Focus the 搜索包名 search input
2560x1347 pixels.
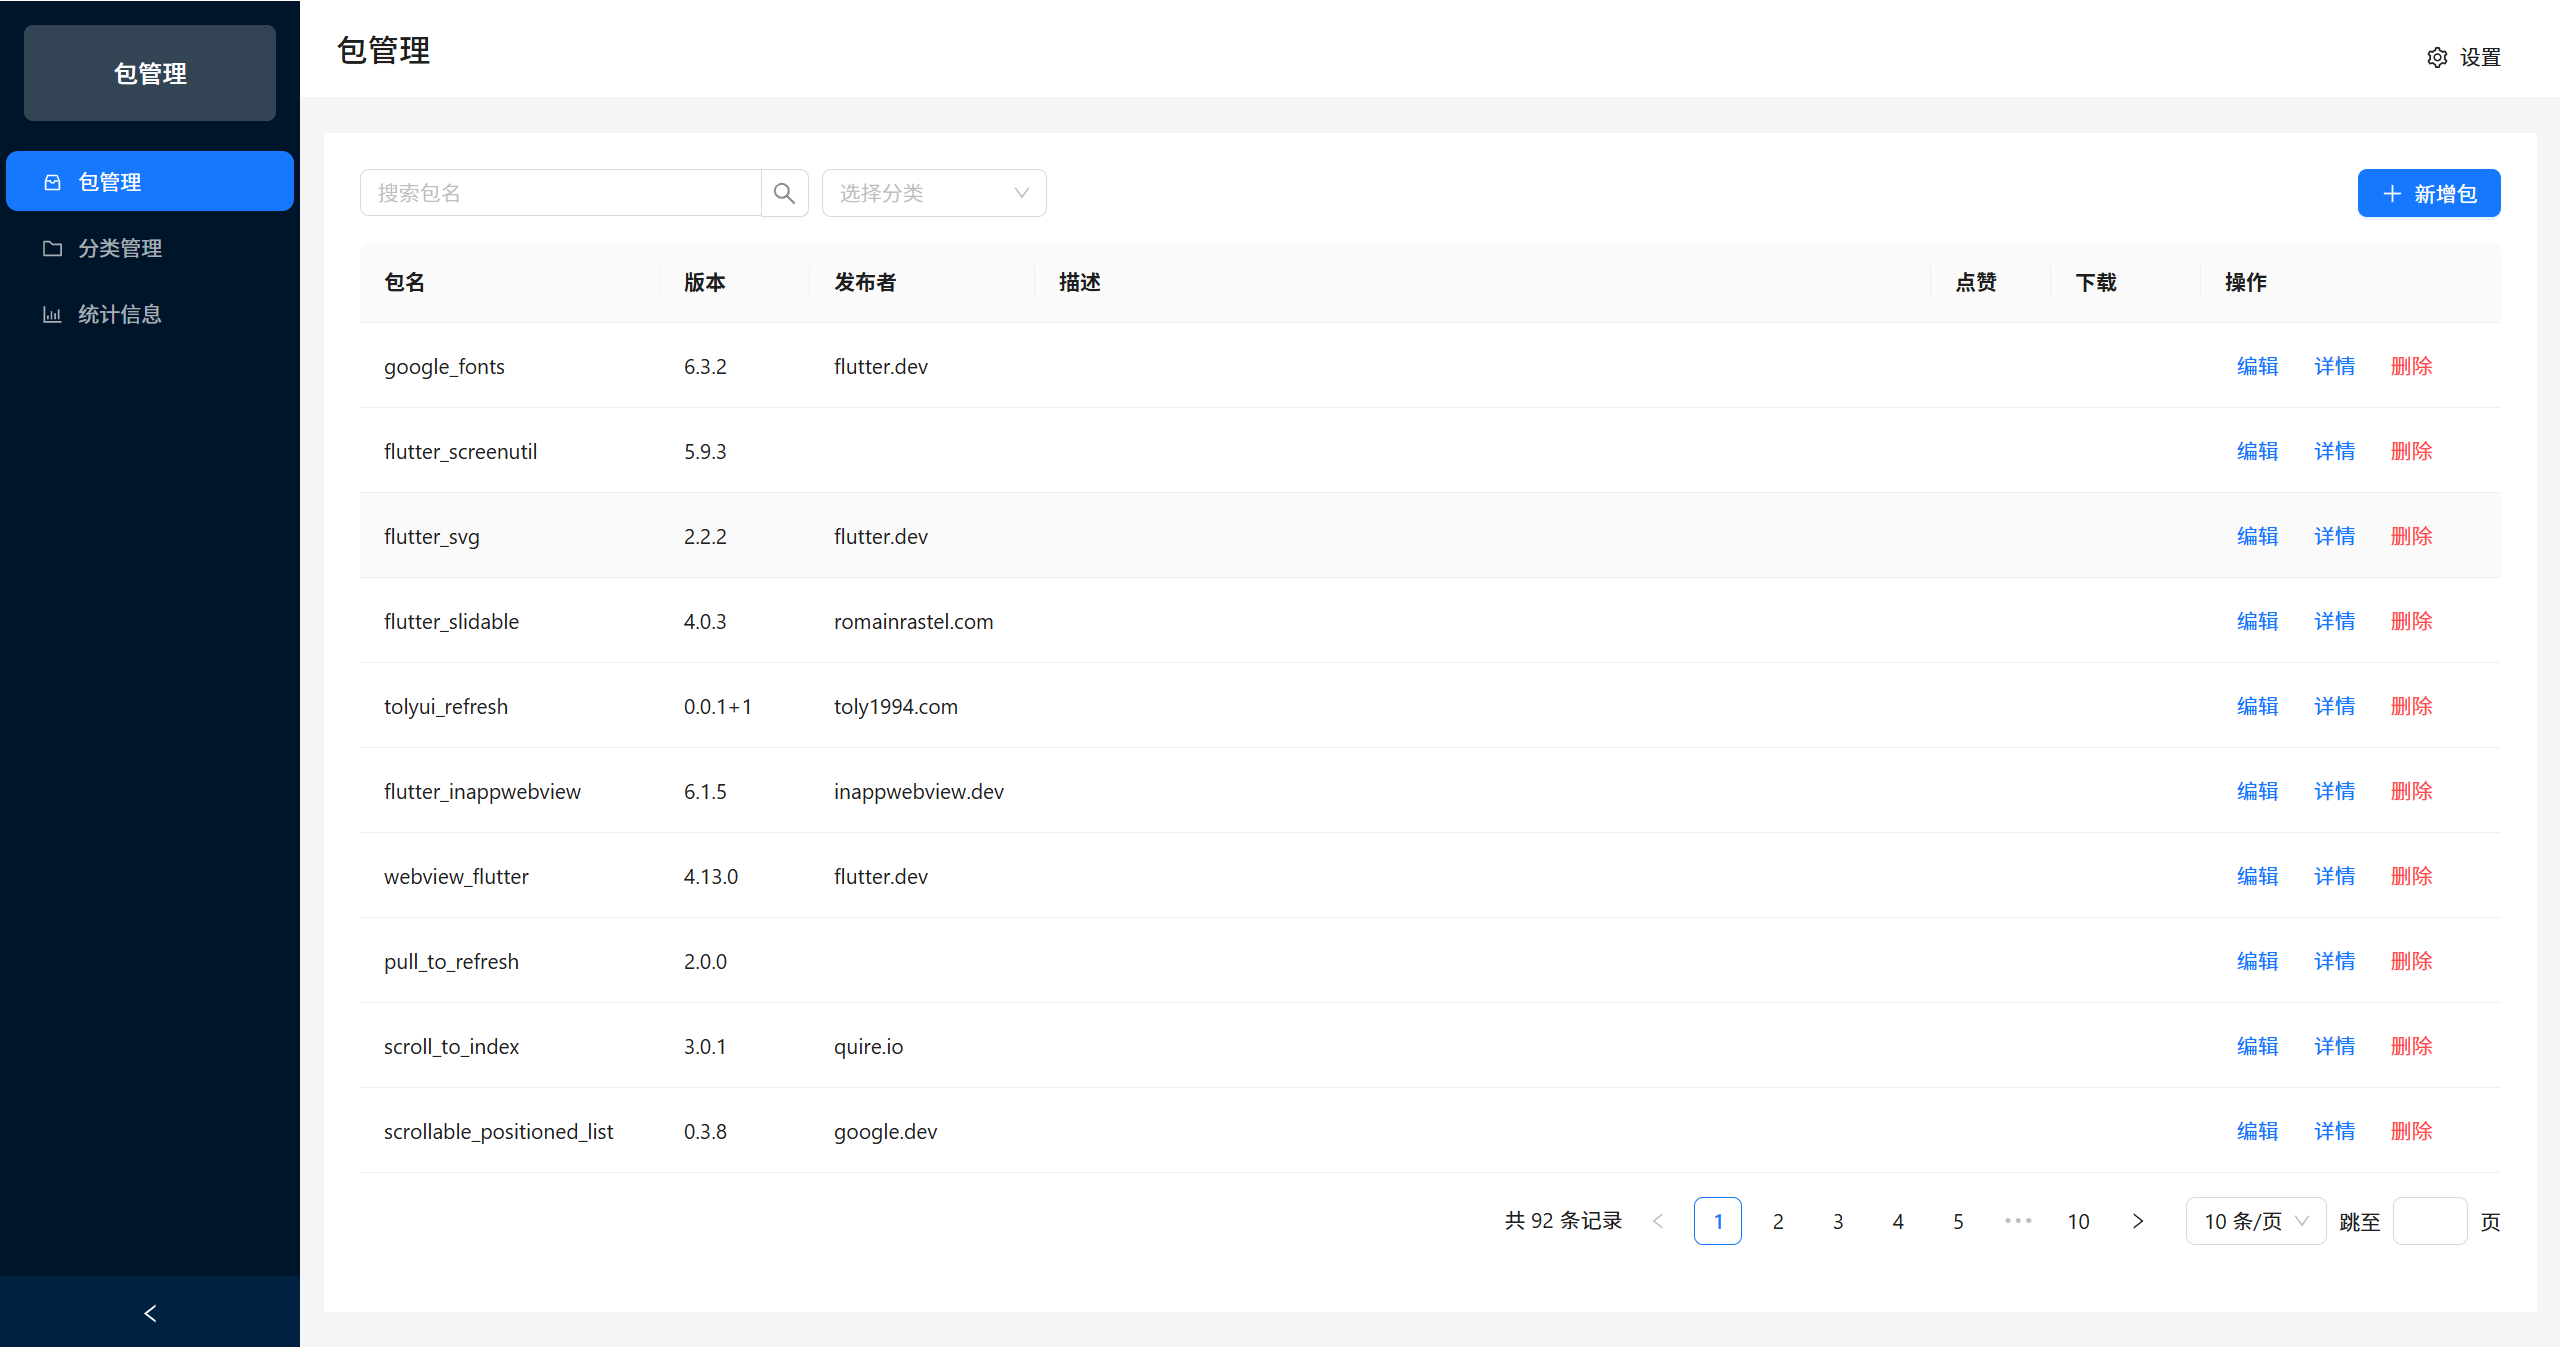tap(560, 193)
